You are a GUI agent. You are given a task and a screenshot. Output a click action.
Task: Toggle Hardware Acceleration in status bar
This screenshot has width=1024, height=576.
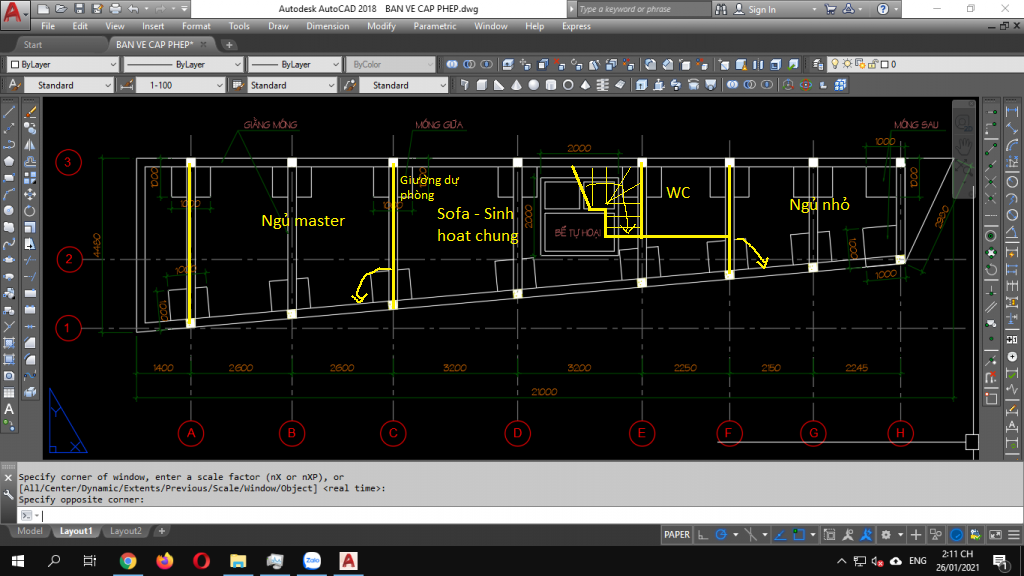click(x=957, y=535)
